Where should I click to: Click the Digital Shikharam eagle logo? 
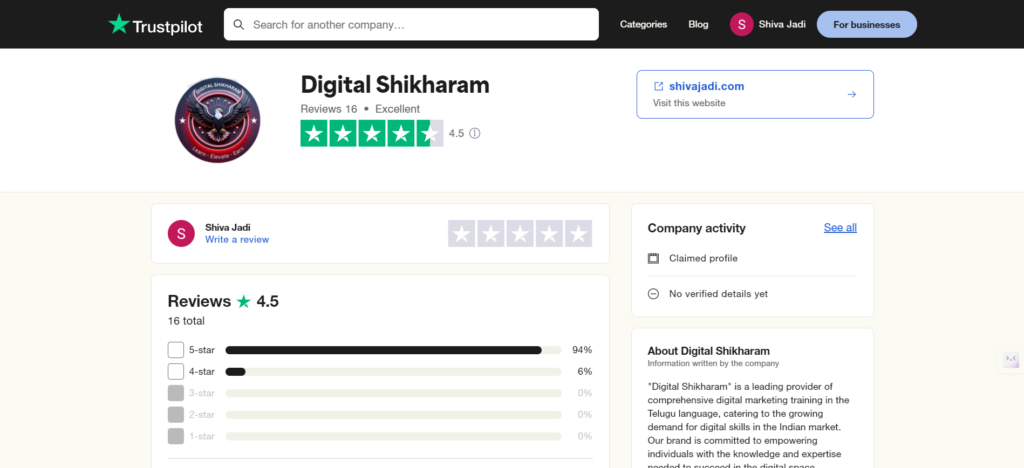pyautogui.click(x=217, y=120)
